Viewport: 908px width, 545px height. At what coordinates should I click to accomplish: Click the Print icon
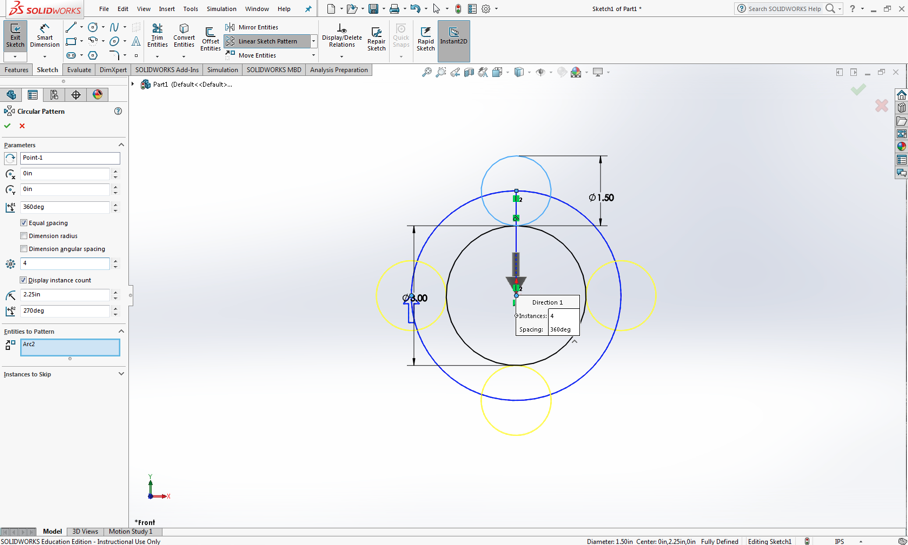pyautogui.click(x=394, y=9)
